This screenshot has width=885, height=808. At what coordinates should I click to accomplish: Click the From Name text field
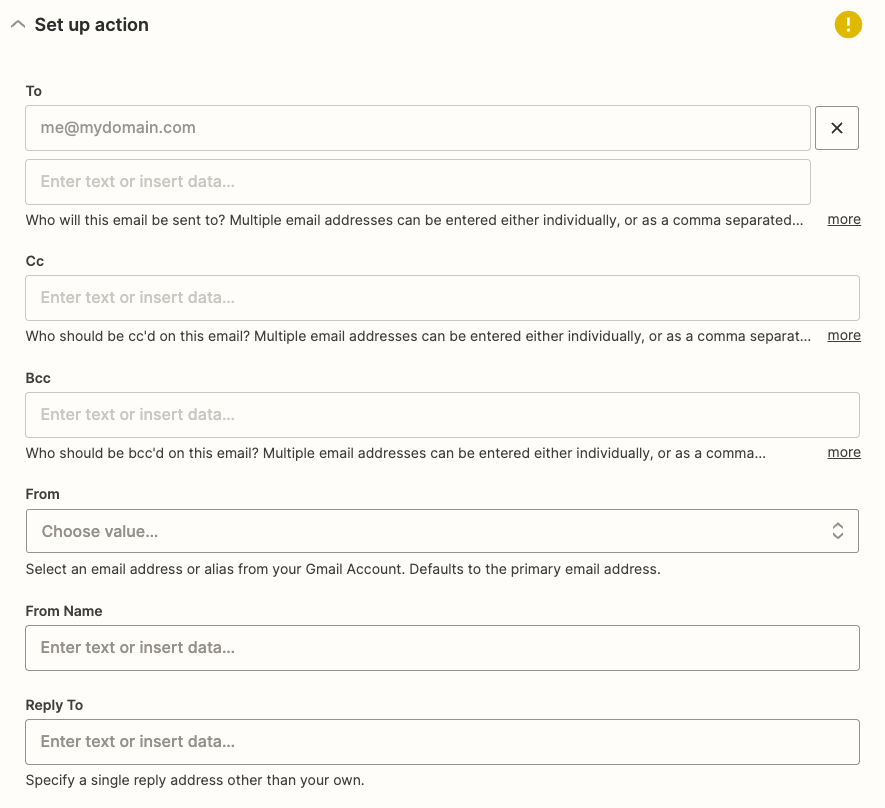442,648
